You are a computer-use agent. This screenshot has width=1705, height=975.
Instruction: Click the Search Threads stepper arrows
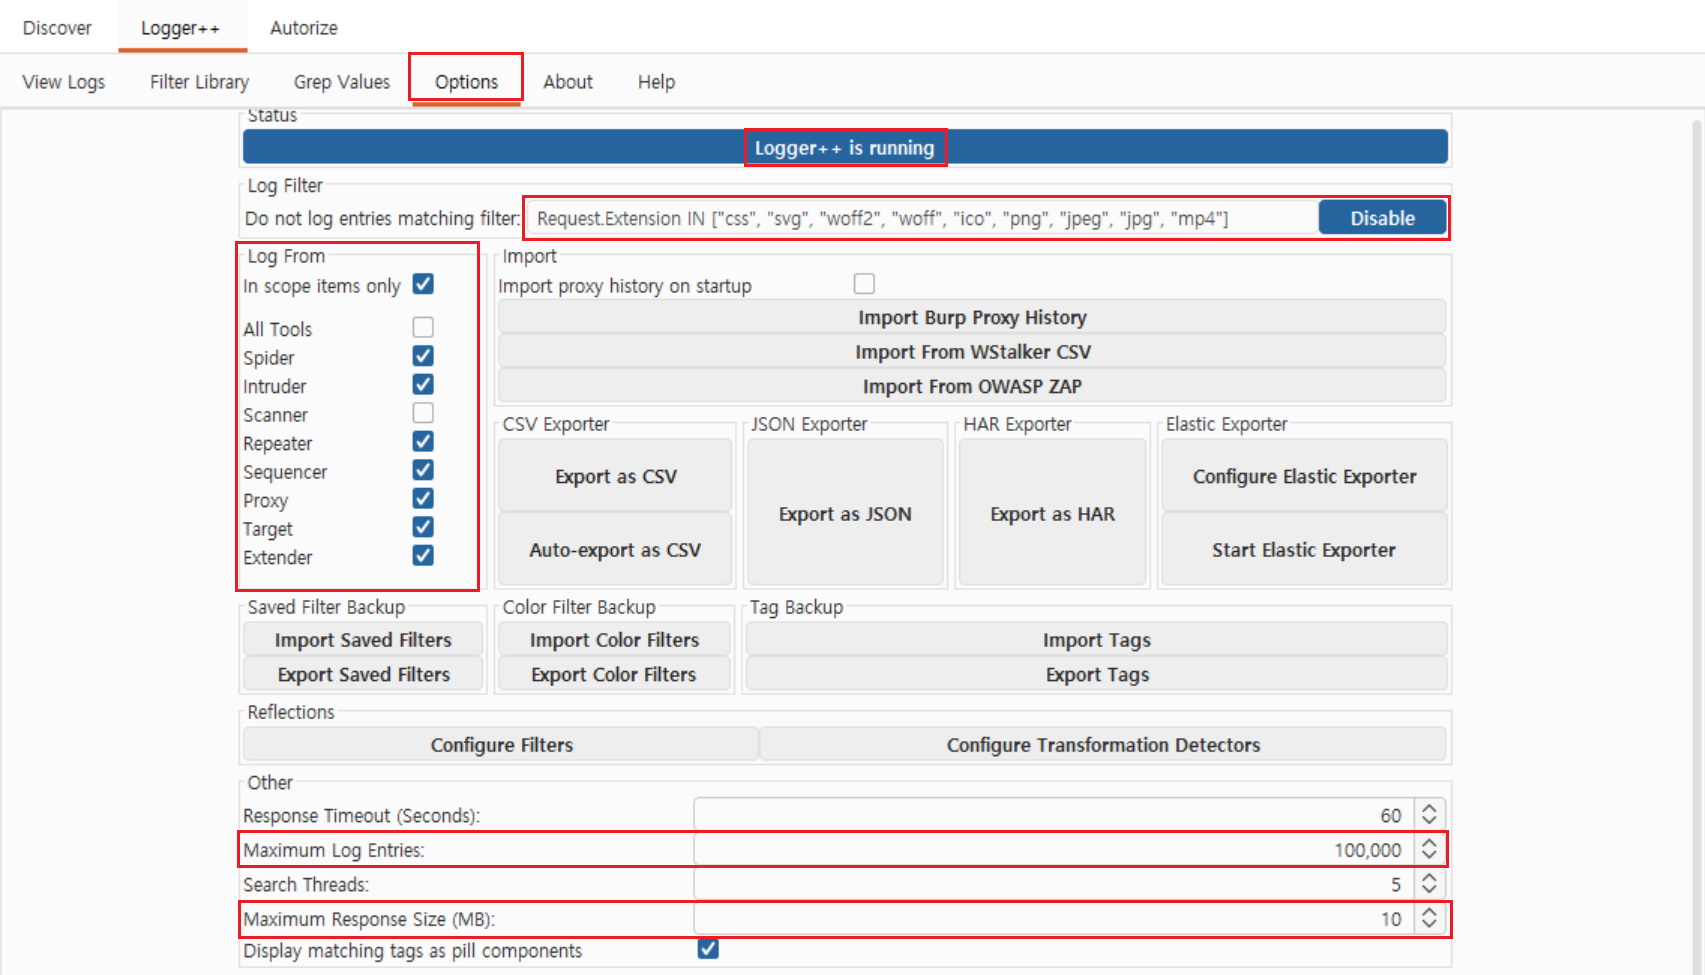(1430, 884)
